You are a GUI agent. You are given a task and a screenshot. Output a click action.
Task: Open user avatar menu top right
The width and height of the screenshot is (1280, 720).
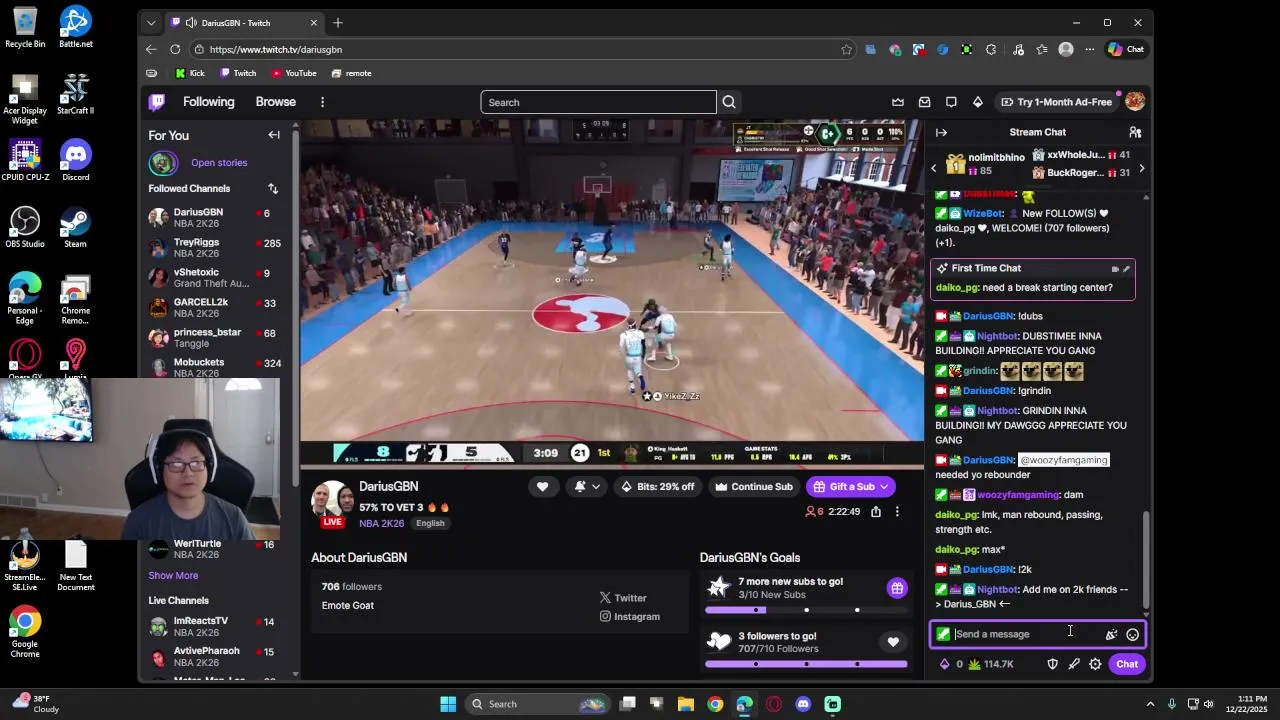pos(1135,102)
